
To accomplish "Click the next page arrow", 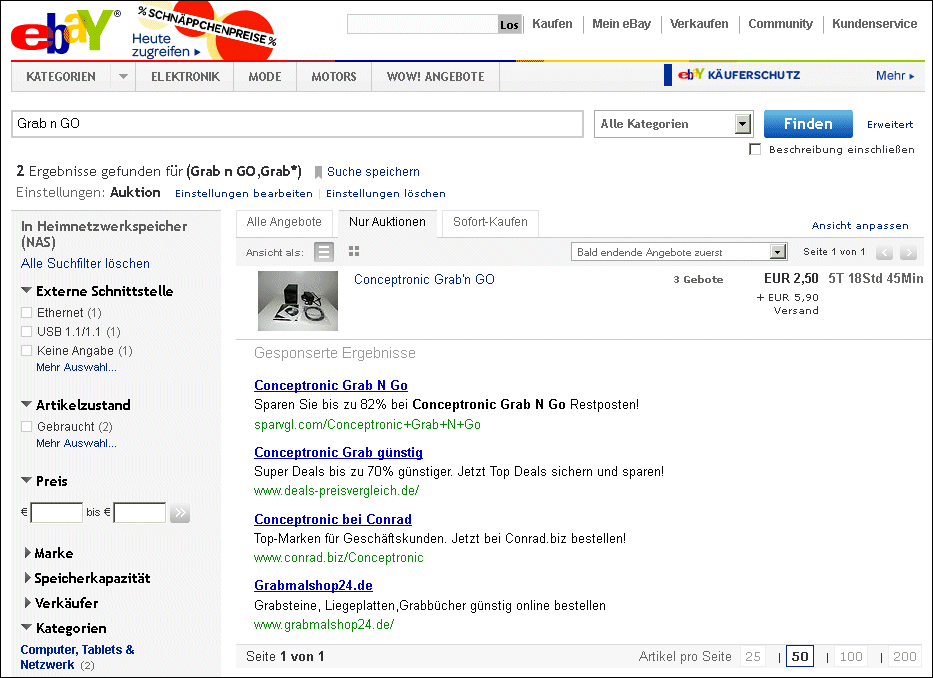I will point(908,252).
